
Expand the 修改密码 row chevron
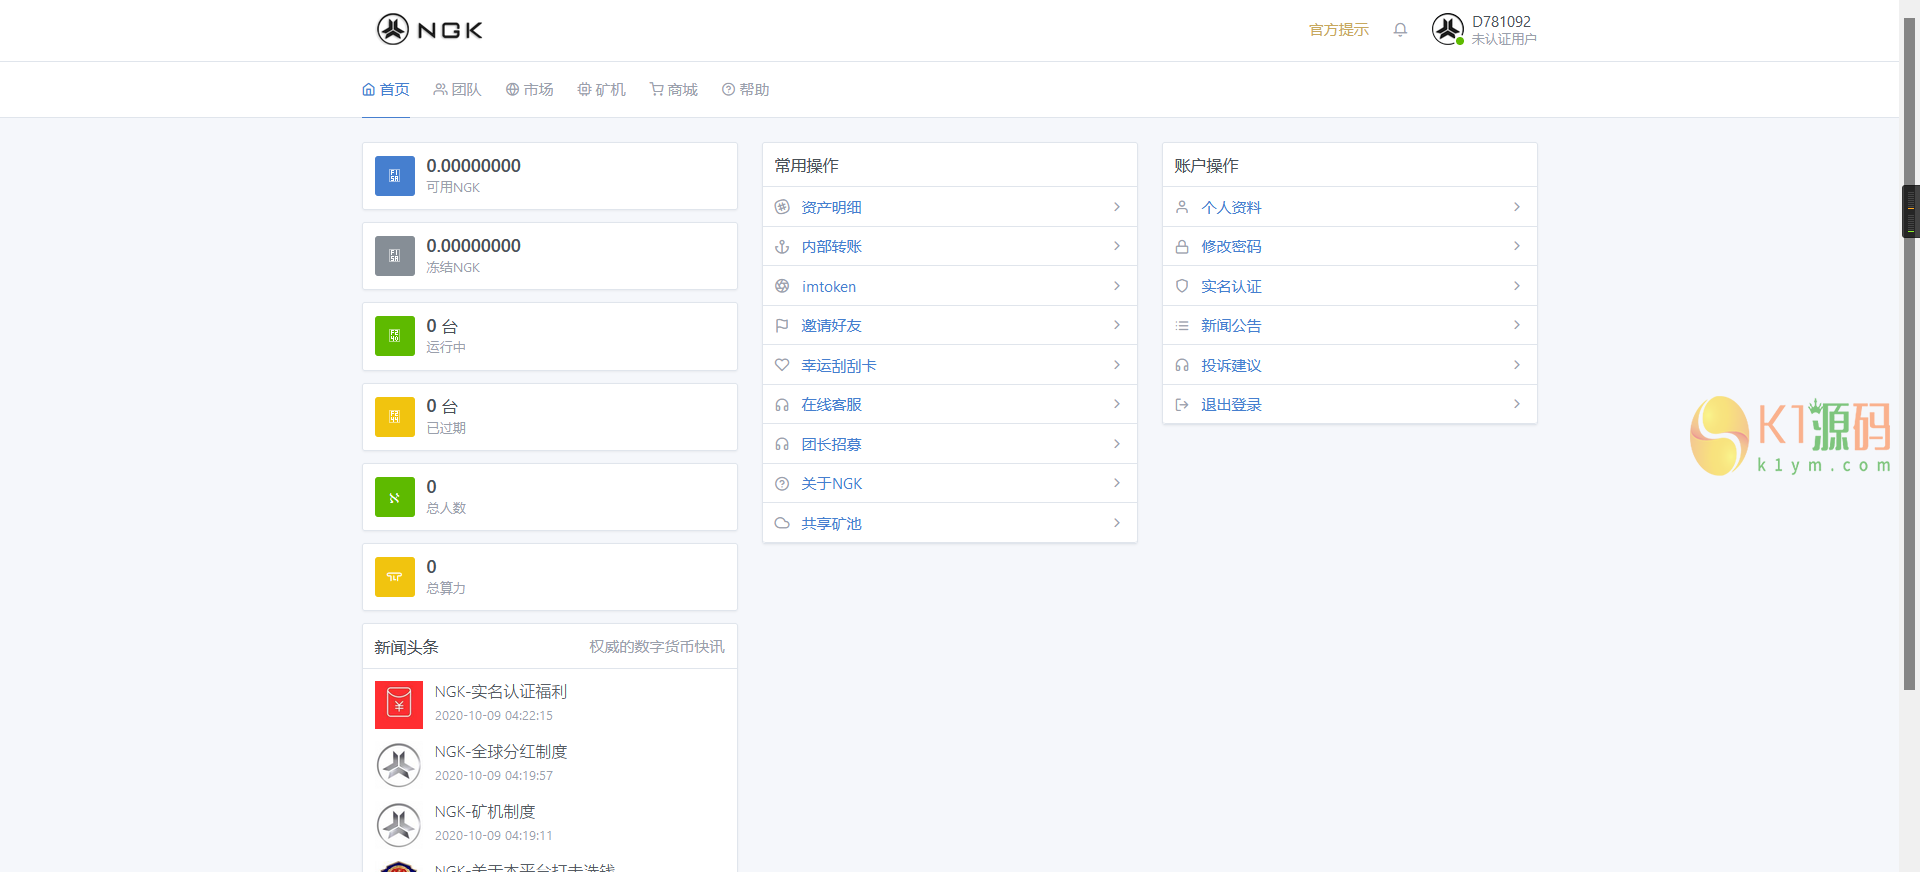1517,246
